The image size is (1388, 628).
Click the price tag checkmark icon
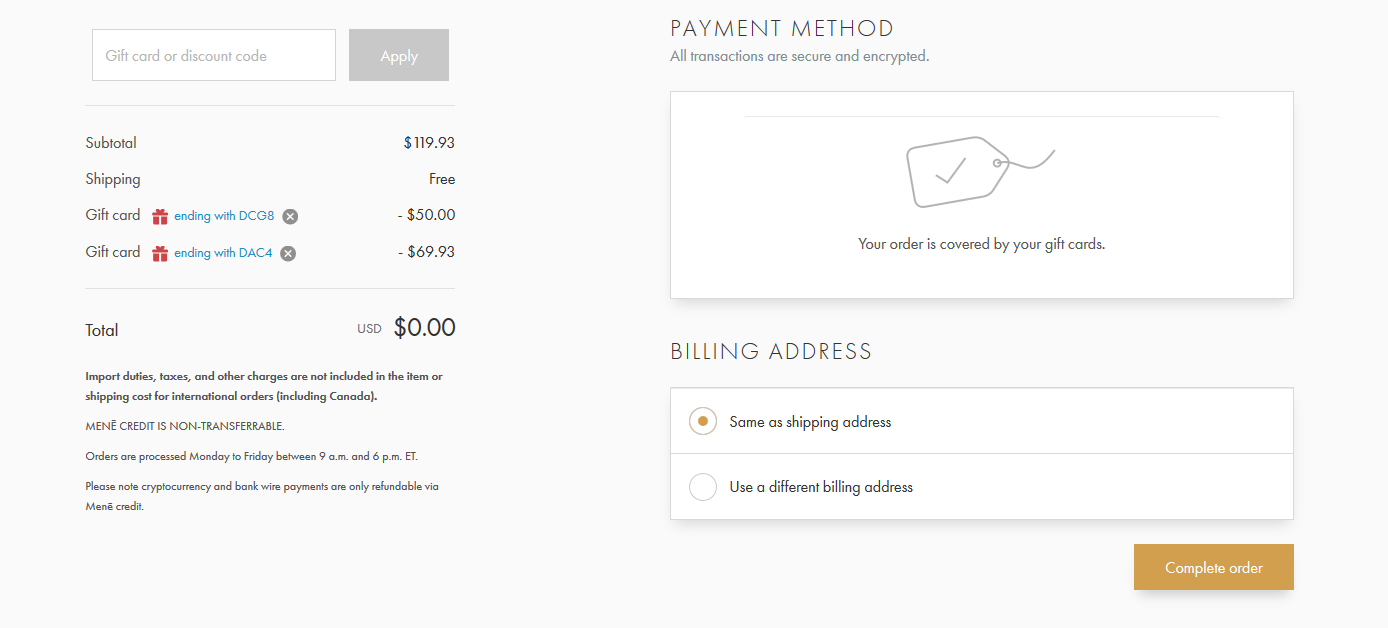(x=980, y=172)
